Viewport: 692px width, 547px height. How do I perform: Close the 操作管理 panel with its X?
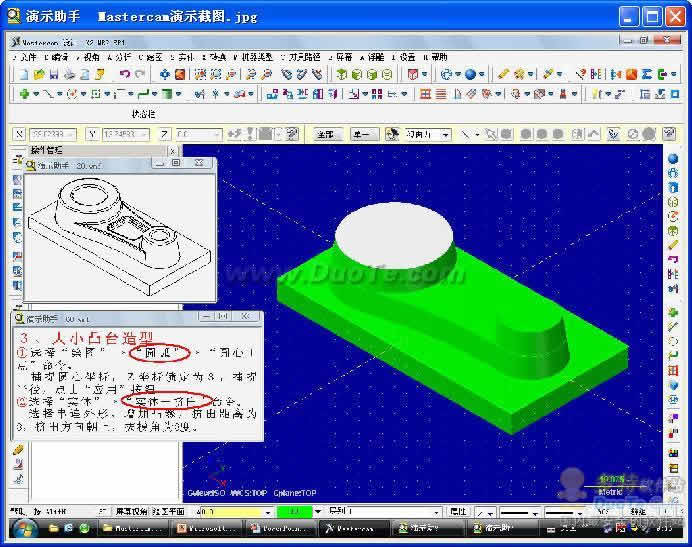click(173, 151)
